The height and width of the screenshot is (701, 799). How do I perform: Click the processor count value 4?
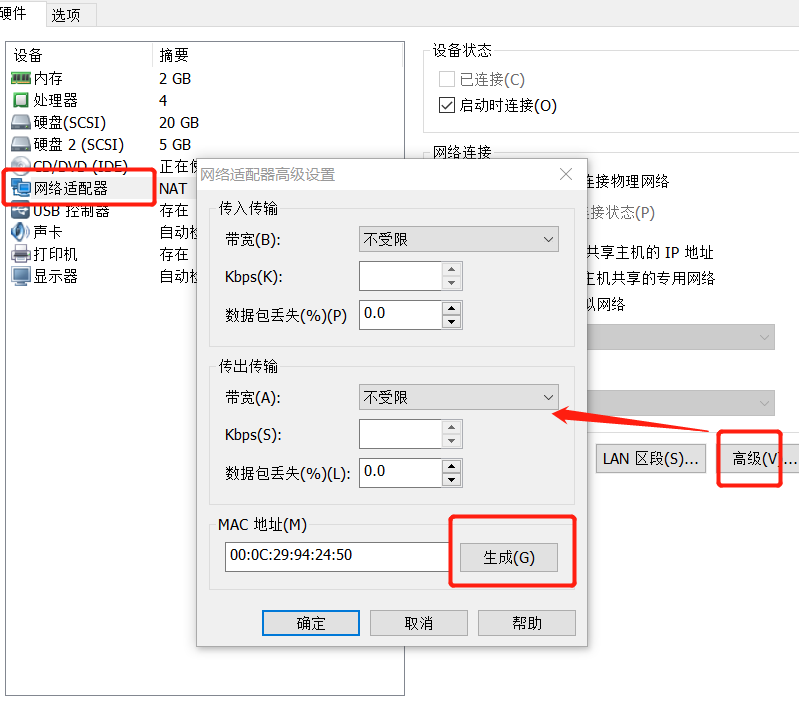coord(163,100)
